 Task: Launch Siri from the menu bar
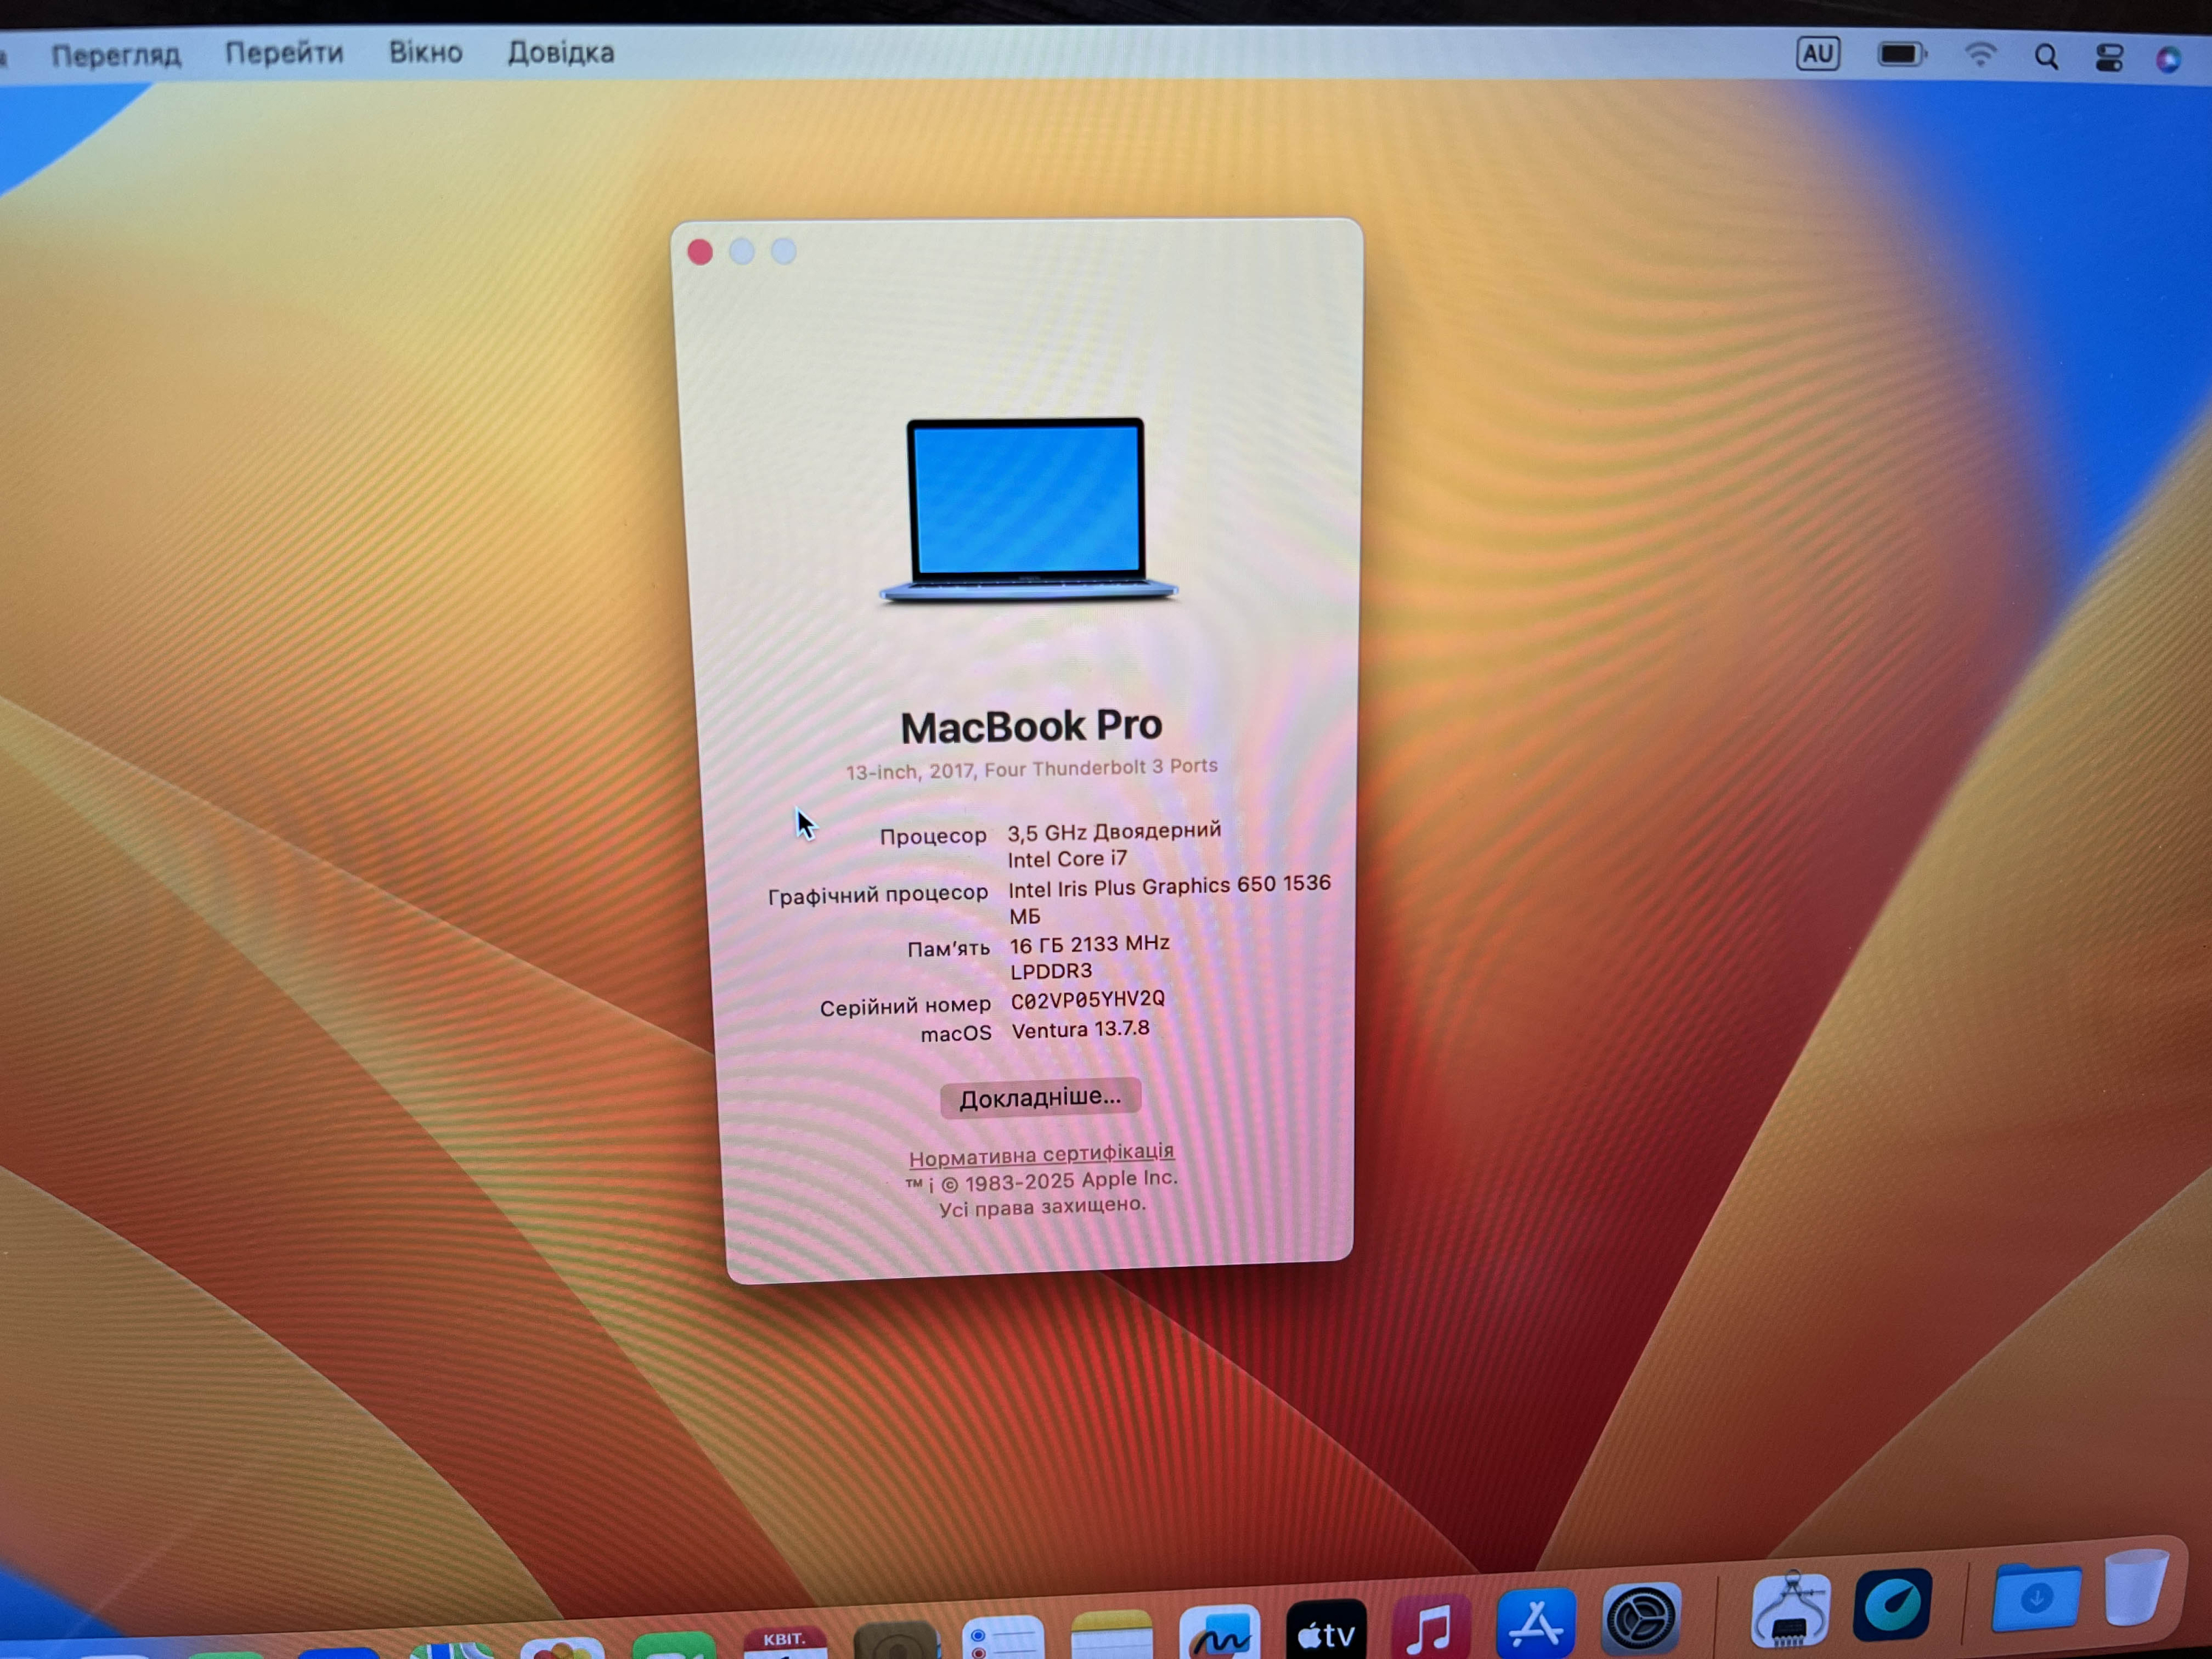point(2167,60)
